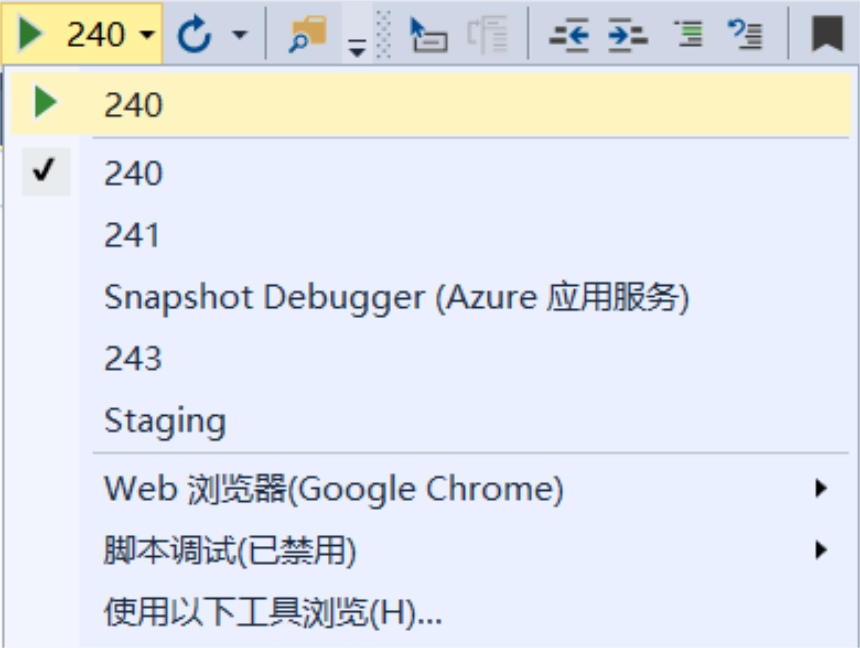This screenshot has height=648, width=860.
Task: Open the debug target dropdown arrow beside 240
Action: [x=147, y=36]
